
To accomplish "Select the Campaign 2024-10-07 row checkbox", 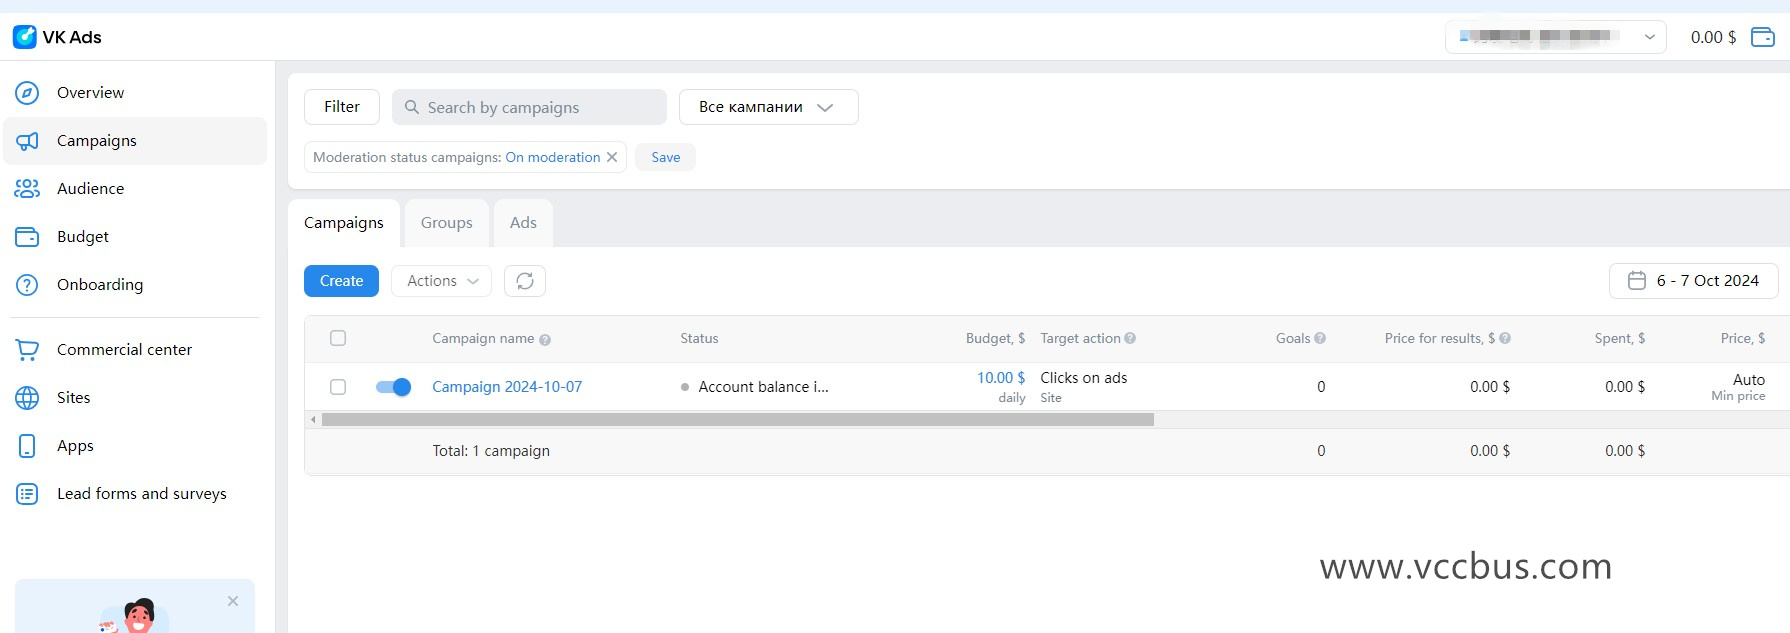I will click(338, 387).
